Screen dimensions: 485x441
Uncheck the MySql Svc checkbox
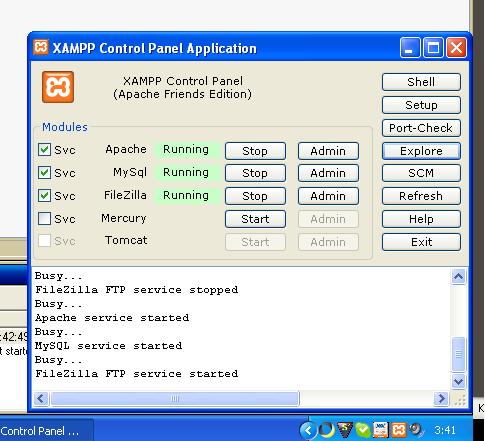tap(44, 173)
